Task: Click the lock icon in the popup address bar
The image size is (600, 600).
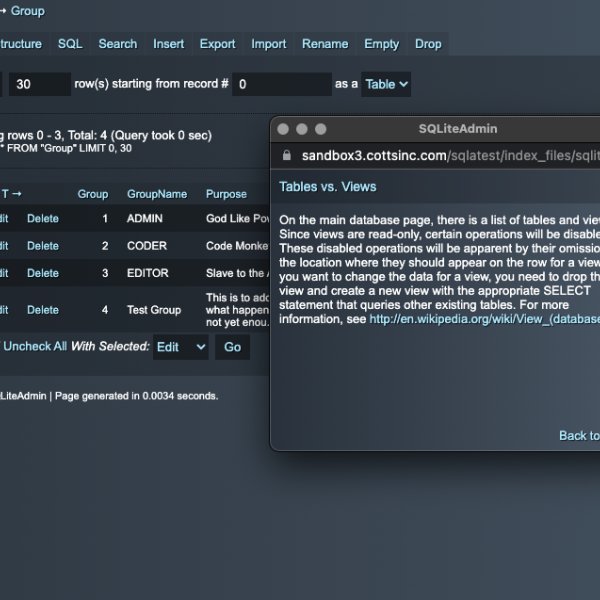Action: point(287,156)
